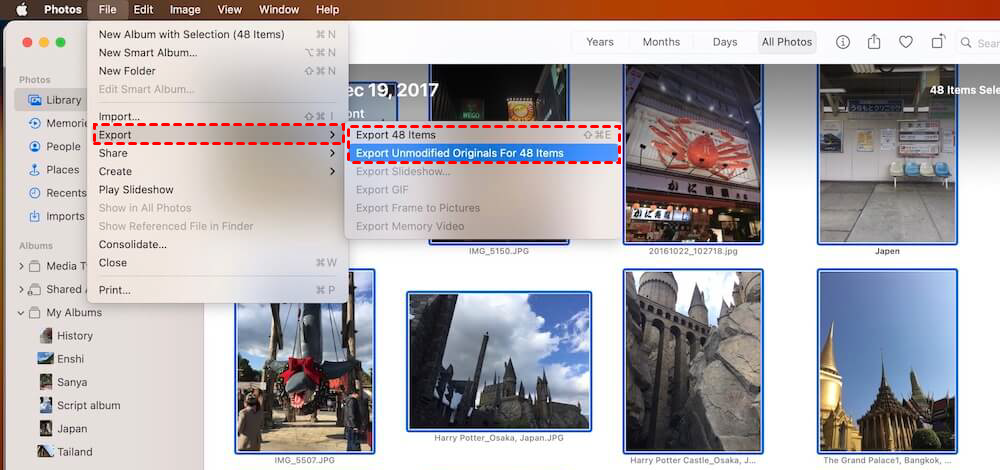Open the Tailand album
The width and height of the screenshot is (1000, 470).
point(66,452)
